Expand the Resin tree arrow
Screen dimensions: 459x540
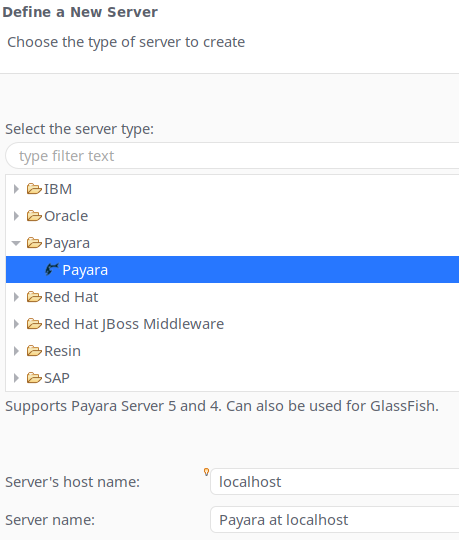click(16, 351)
